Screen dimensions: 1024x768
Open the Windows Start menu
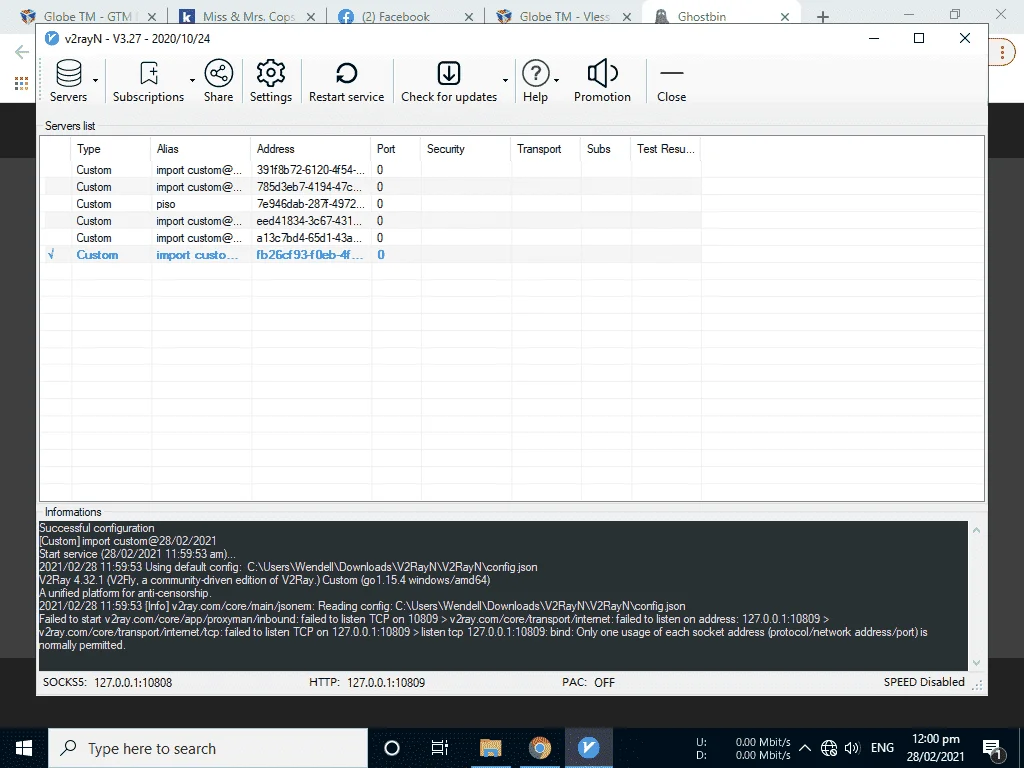pos(24,748)
